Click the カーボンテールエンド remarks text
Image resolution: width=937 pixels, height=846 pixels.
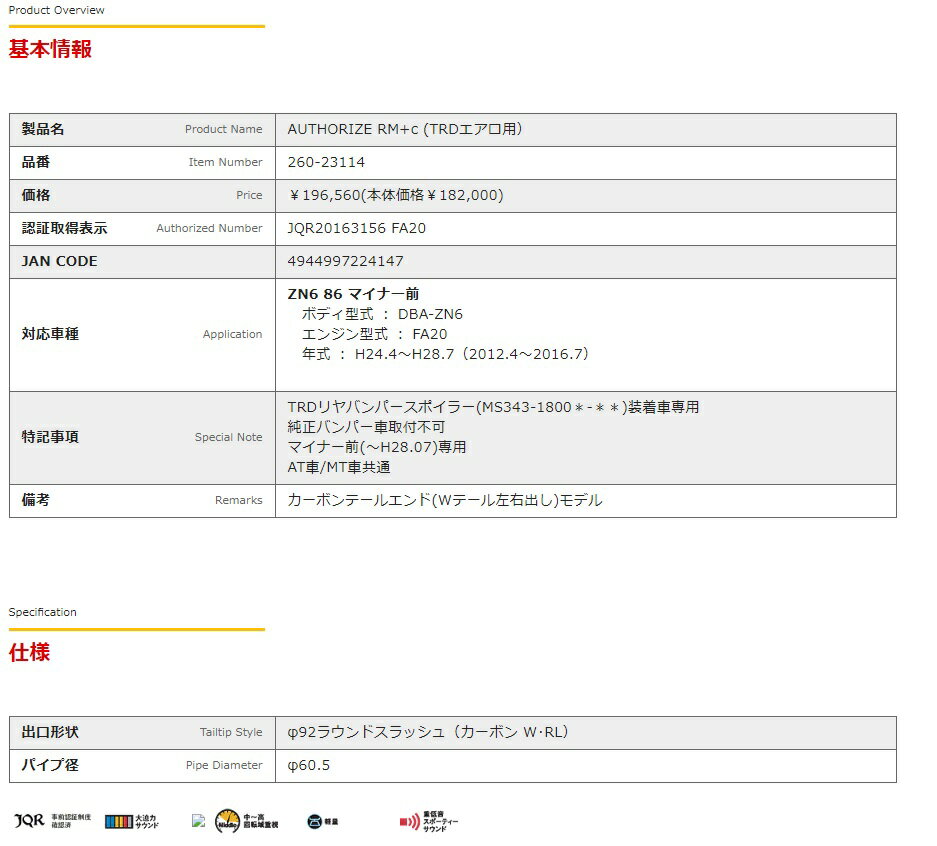click(444, 500)
